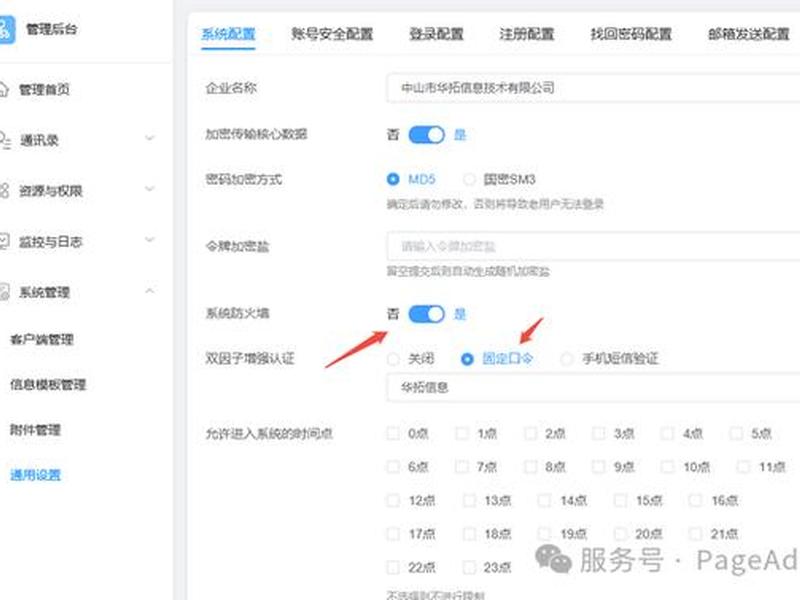Check the 21点 time checkbox
This screenshot has width=800, height=600.
(695, 534)
